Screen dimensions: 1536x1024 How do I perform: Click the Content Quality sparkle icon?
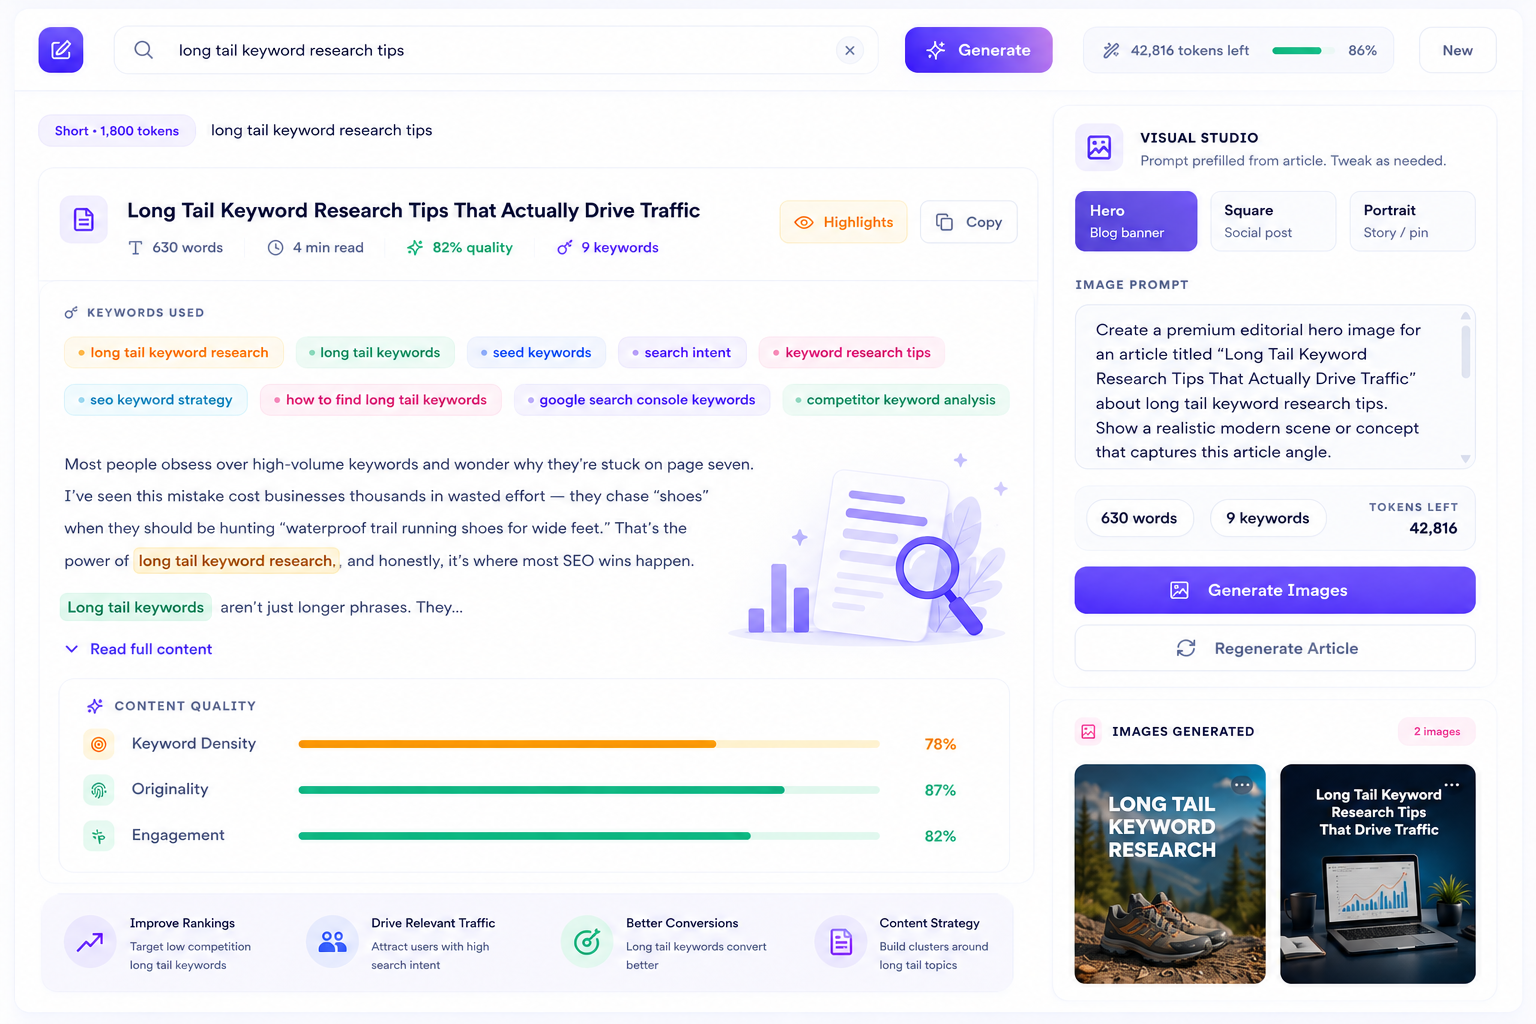[95, 706]
